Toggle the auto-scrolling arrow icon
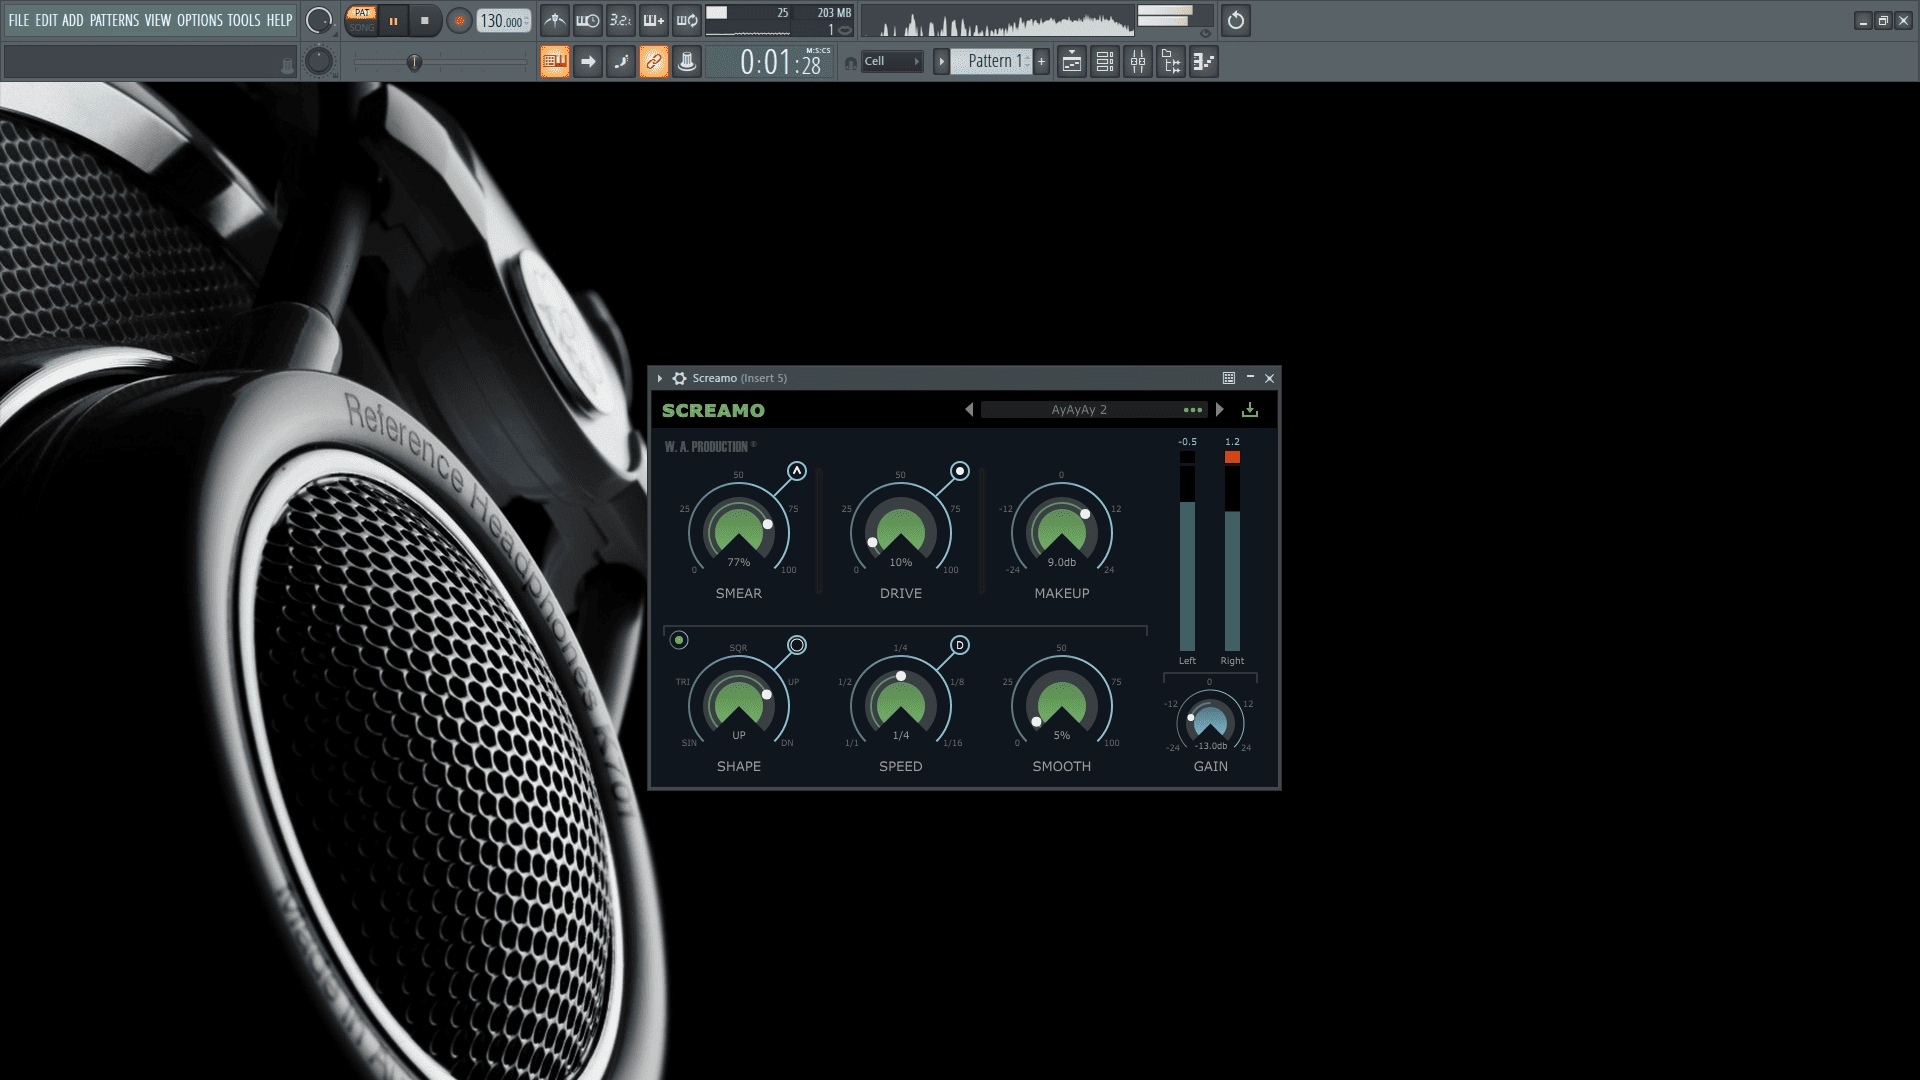The width and height of the screenshot is (1920, 1080). pyautogui.click(x=588, y=62)
